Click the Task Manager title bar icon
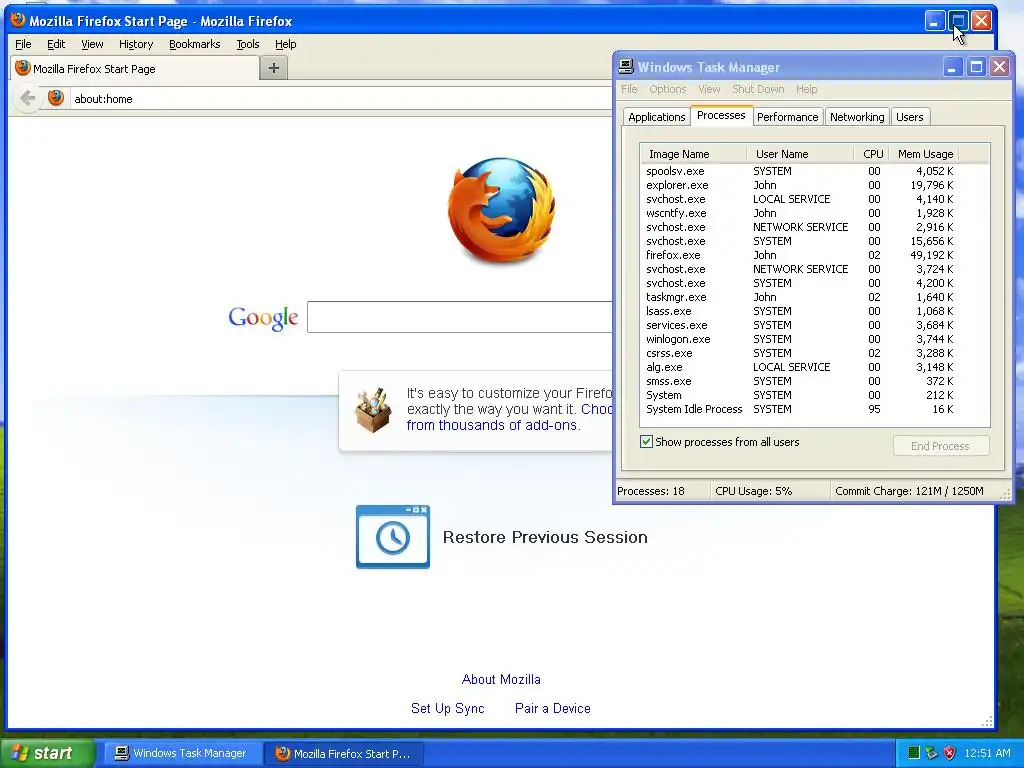1024x768 pixels. (x=626, y=67)
